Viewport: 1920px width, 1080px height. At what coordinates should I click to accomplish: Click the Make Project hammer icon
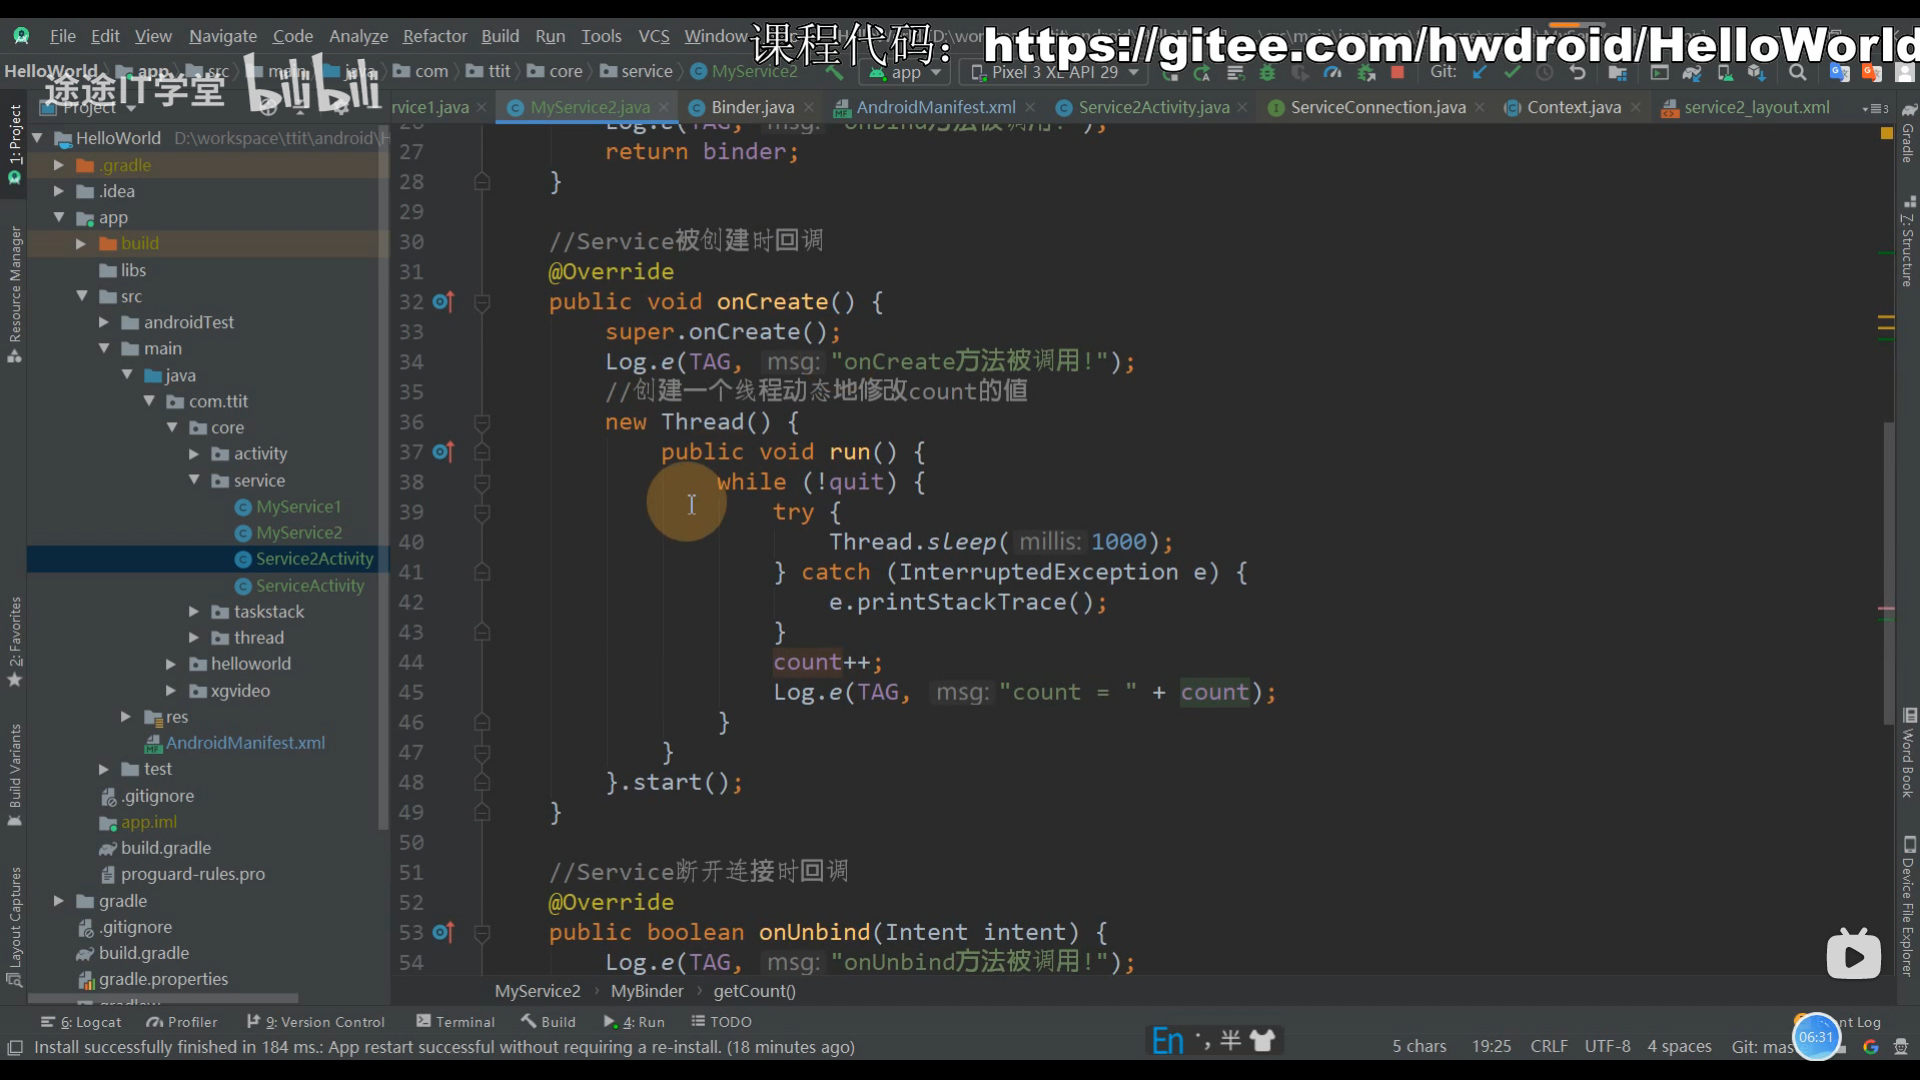(834, 72)
